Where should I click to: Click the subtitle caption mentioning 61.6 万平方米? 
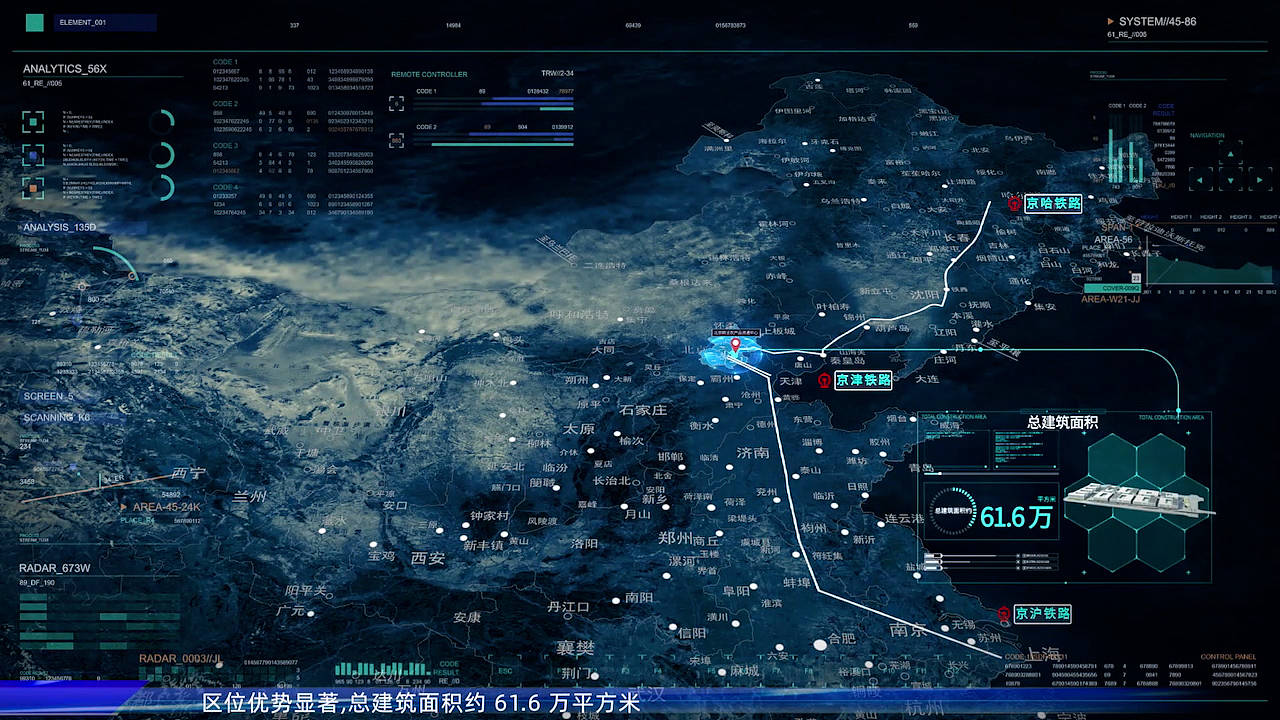tap(420, 703)
